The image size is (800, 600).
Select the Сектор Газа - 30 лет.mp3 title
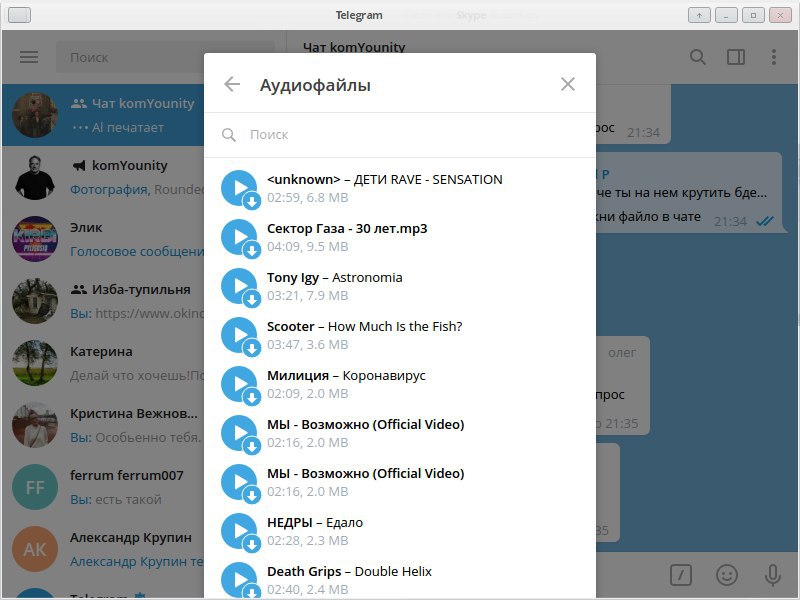point(347,229)
